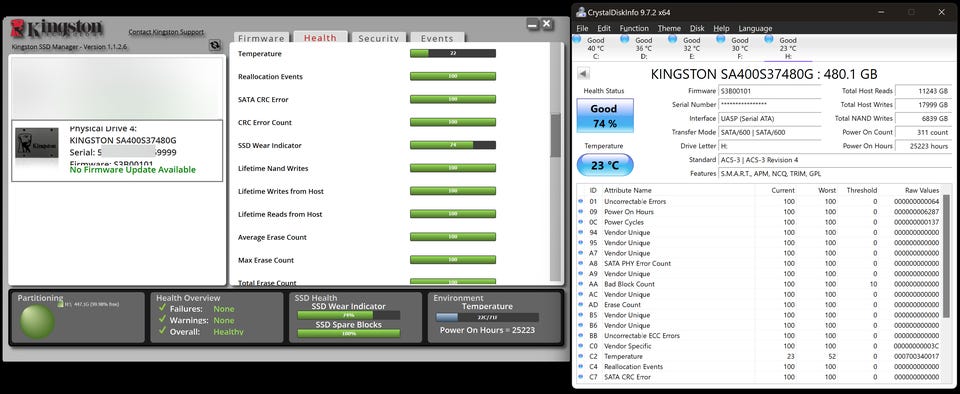Click status dot for Power Cycles attribute

(581, 222)
